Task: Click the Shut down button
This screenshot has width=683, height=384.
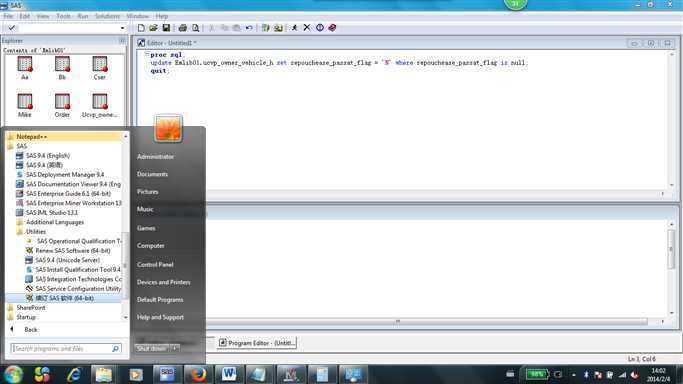Action: [152, 348]
